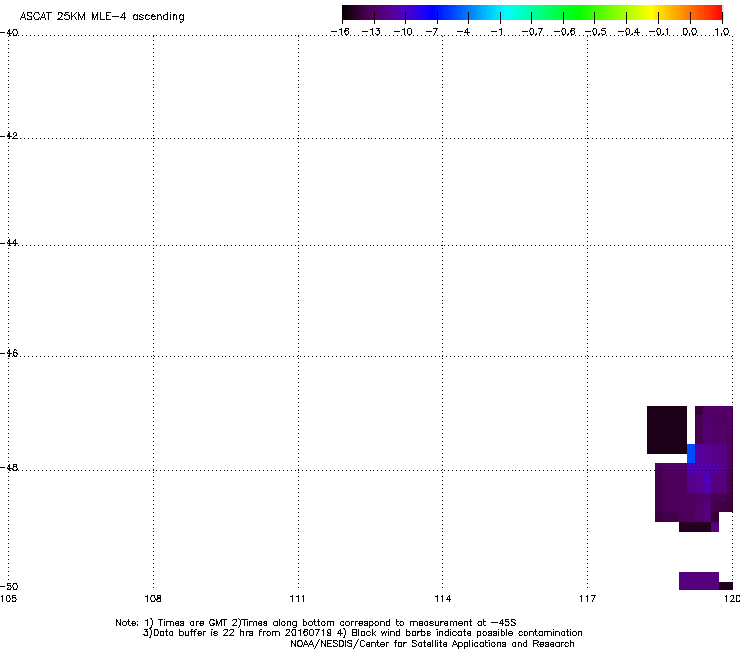Click the -0.5 colorbar label
The height and width of the screenshot is (650, 740).
click(596, 32)
